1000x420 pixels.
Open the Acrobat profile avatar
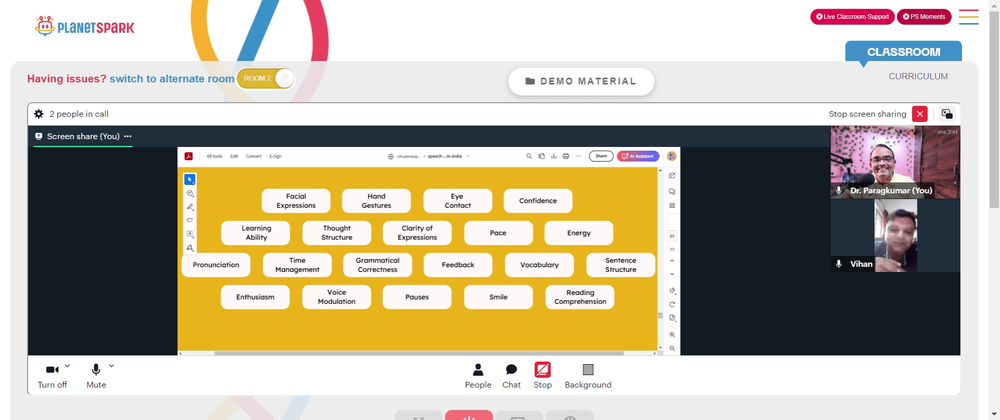671,156
